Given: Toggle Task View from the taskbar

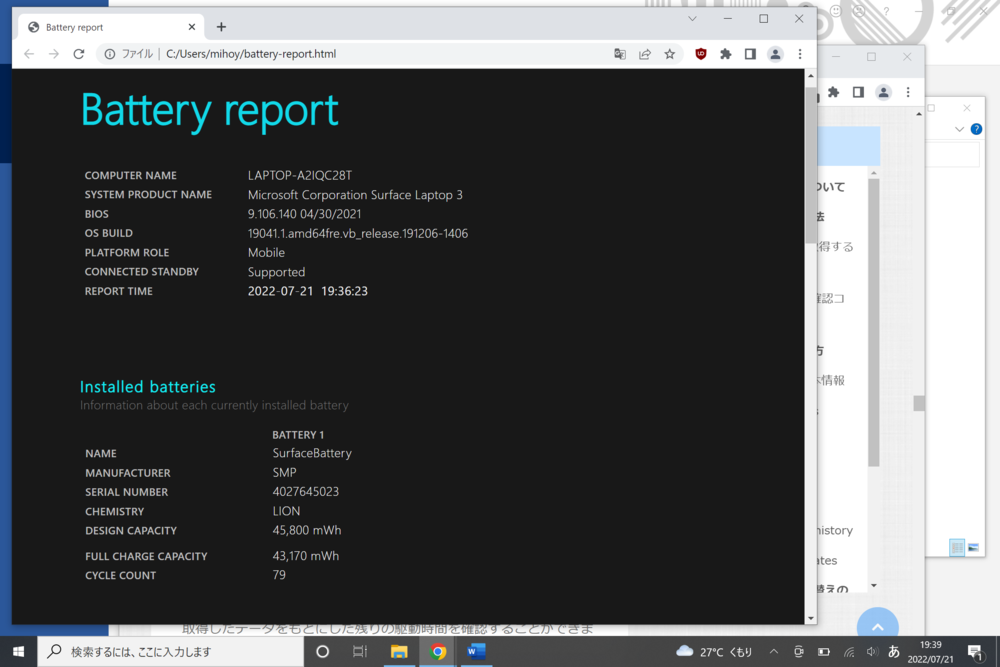Looking at the screenshot, I should [x=360, y=651].
